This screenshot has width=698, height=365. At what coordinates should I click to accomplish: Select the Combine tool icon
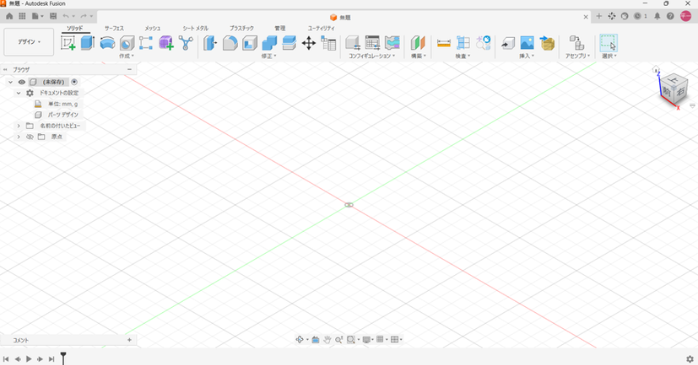[269, 43]
